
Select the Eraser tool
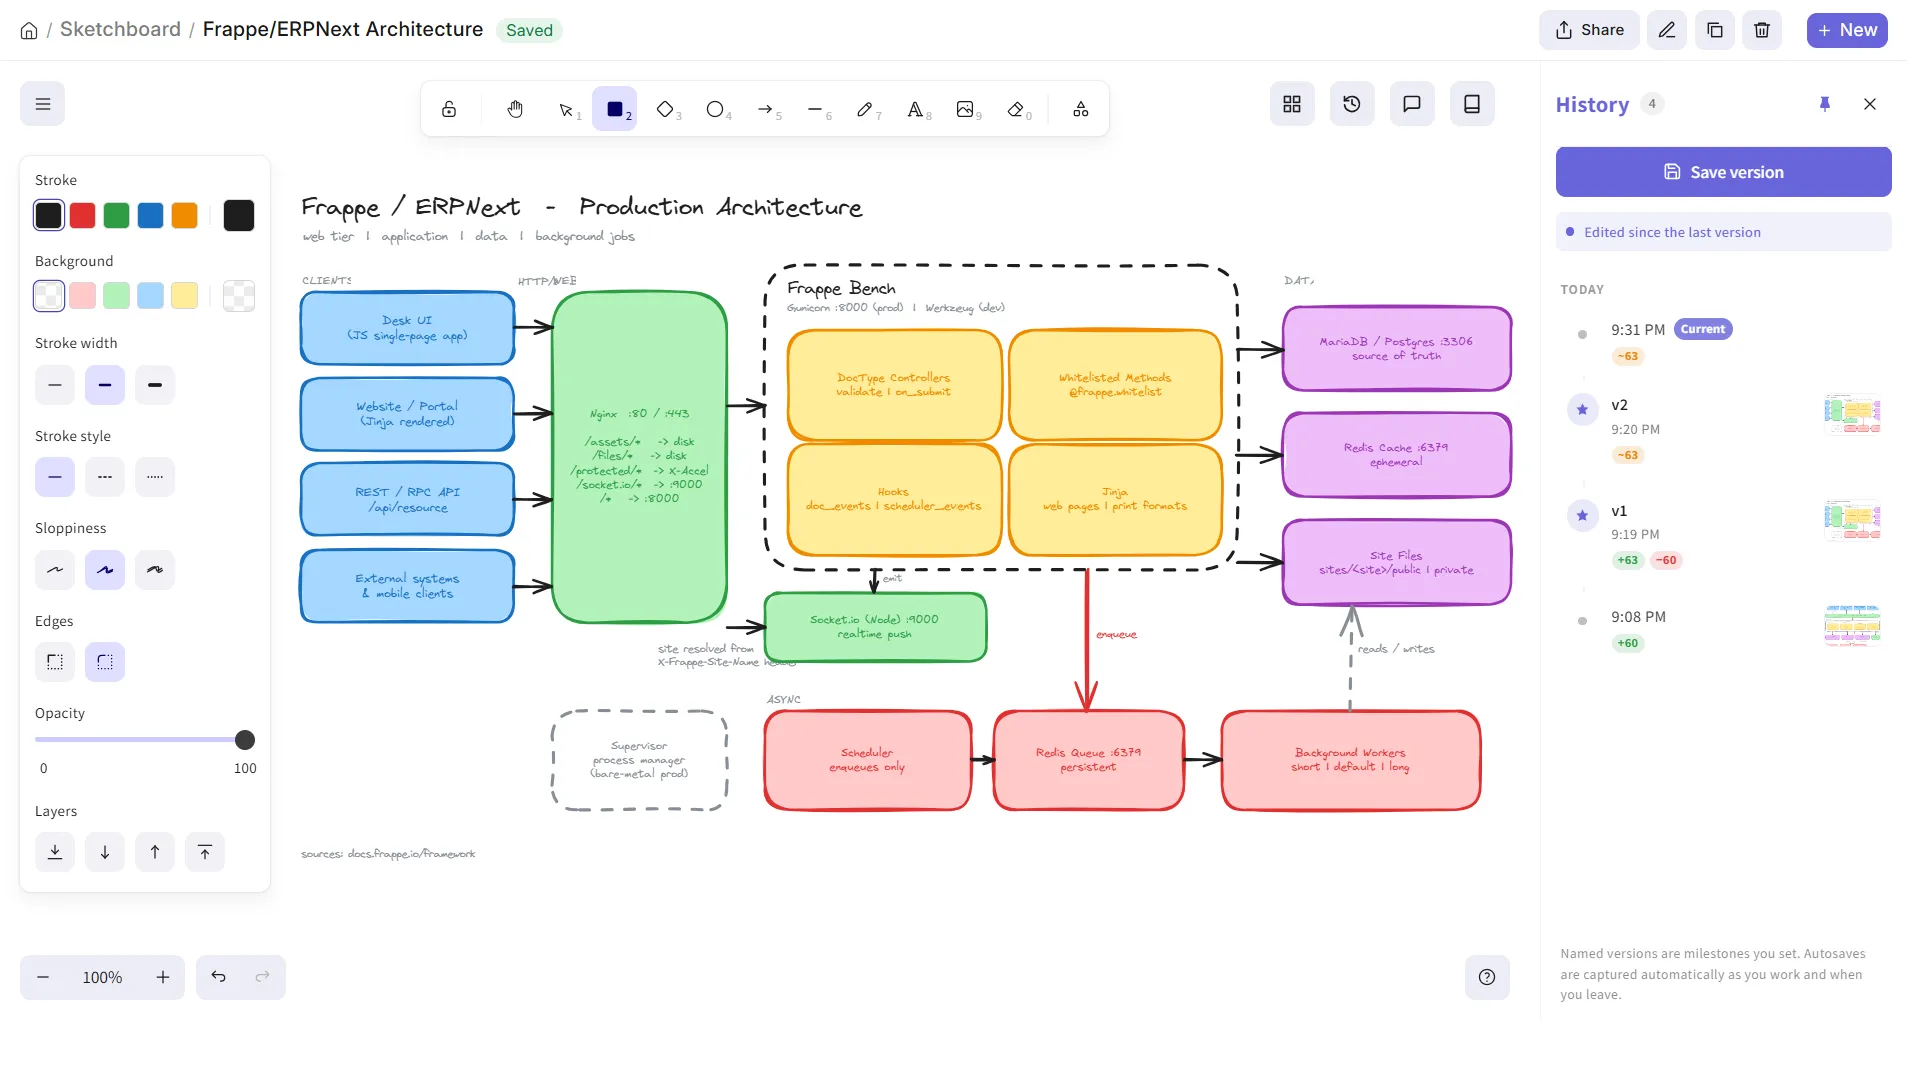[x=1017, y=109]
